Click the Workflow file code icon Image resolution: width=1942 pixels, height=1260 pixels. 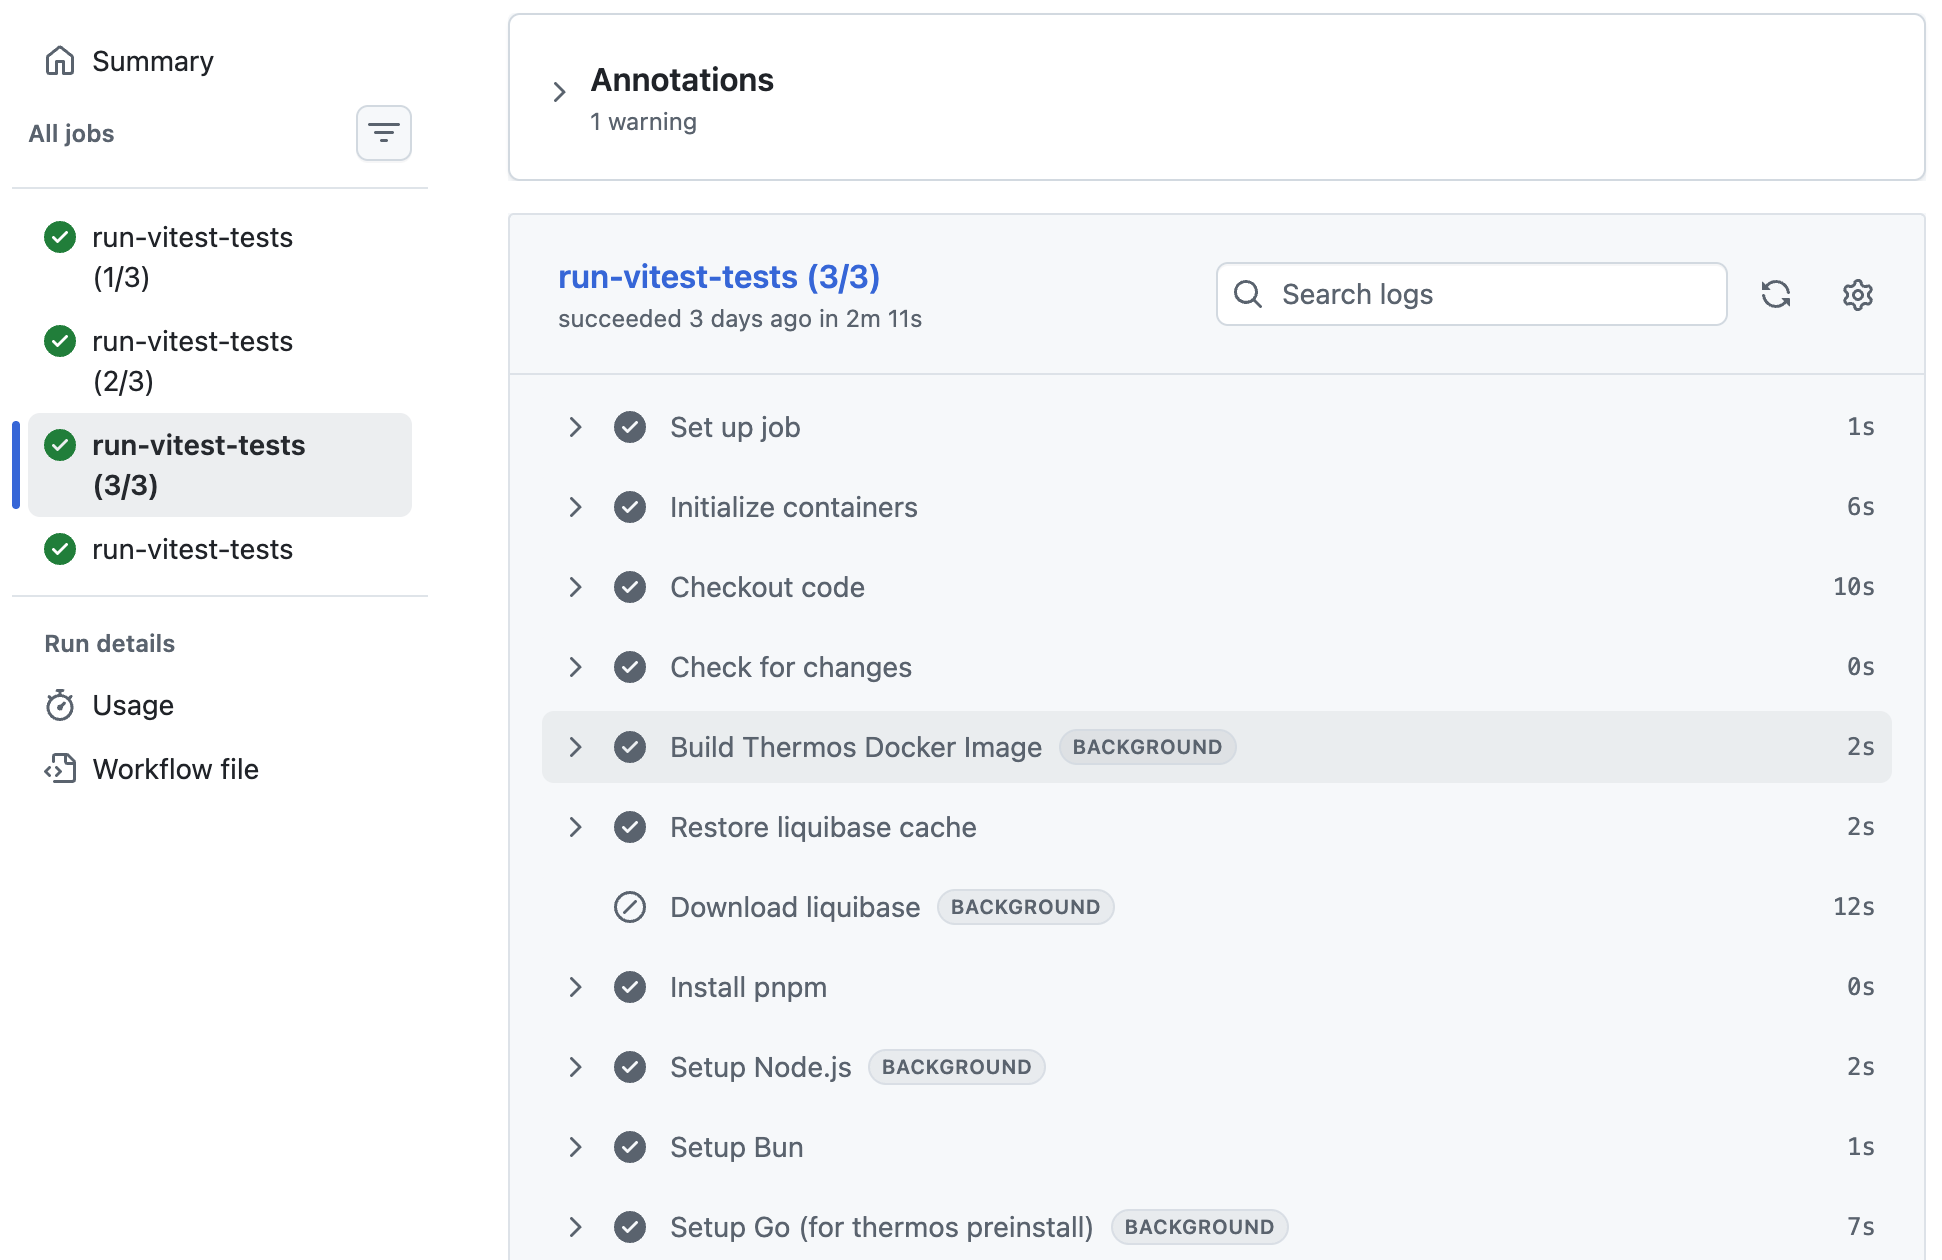tap(60, 769)
